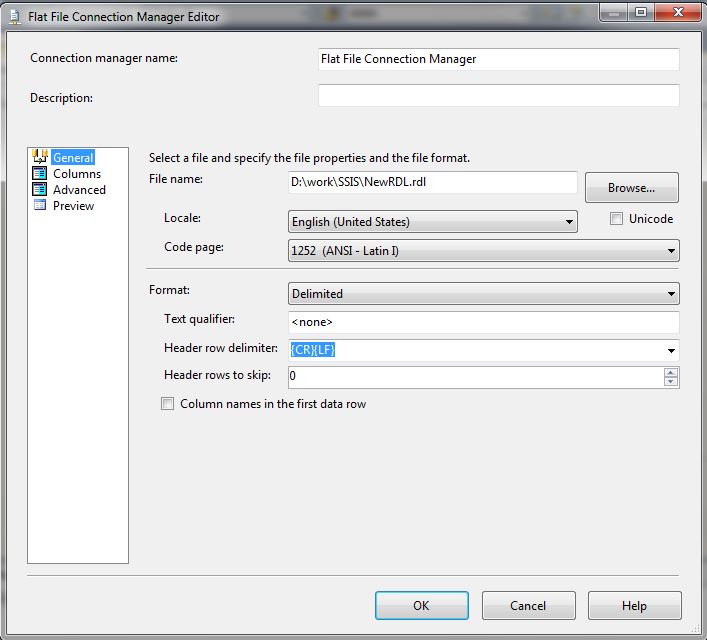
Task: Open Help for this dialog
Action: point(634,605)
